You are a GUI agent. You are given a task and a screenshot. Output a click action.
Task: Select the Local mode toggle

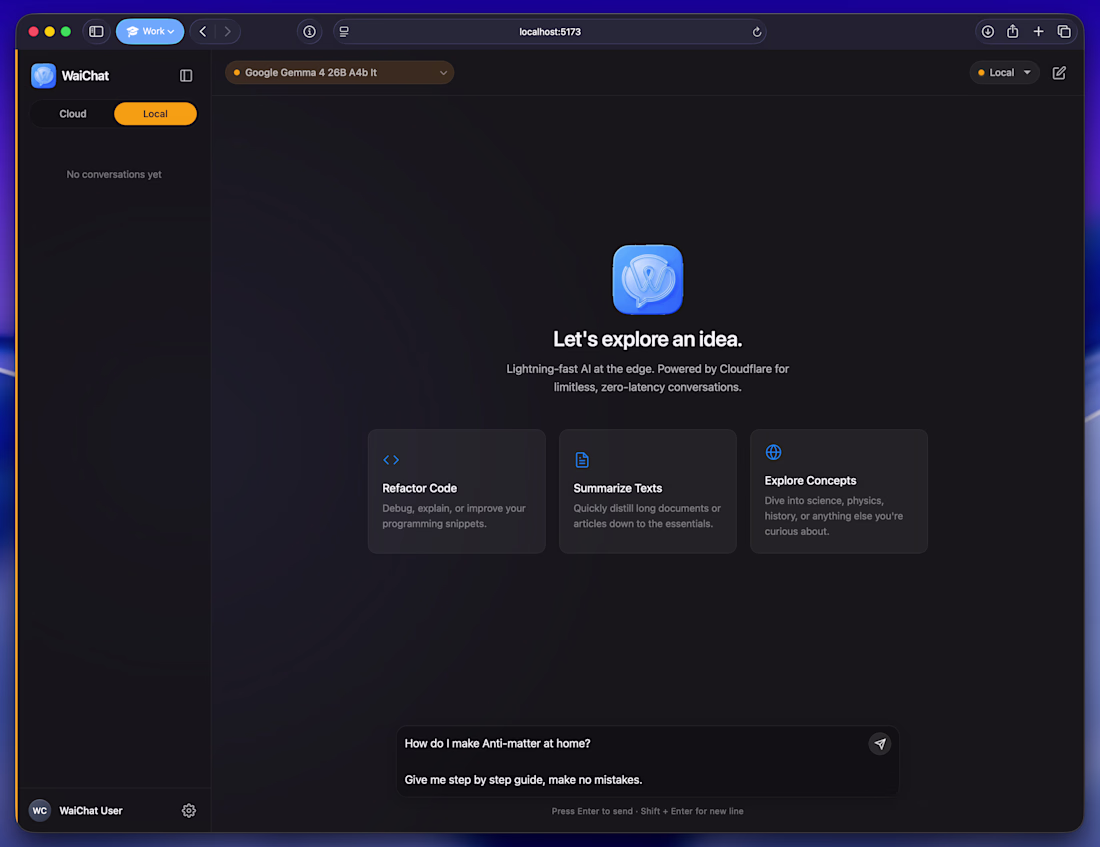tap(155, 114)
